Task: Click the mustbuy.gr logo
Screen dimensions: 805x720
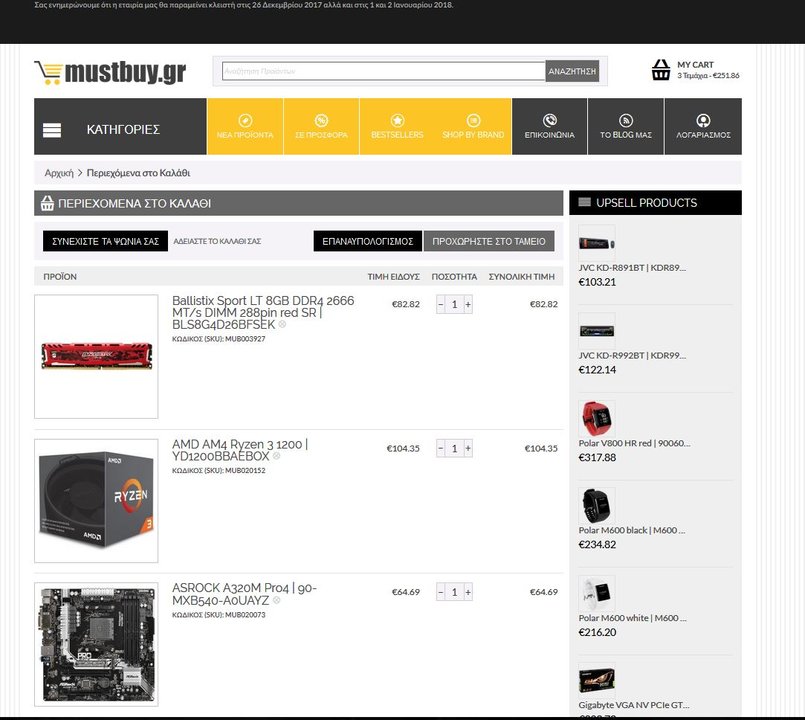Action: click(x=110, y=72)
